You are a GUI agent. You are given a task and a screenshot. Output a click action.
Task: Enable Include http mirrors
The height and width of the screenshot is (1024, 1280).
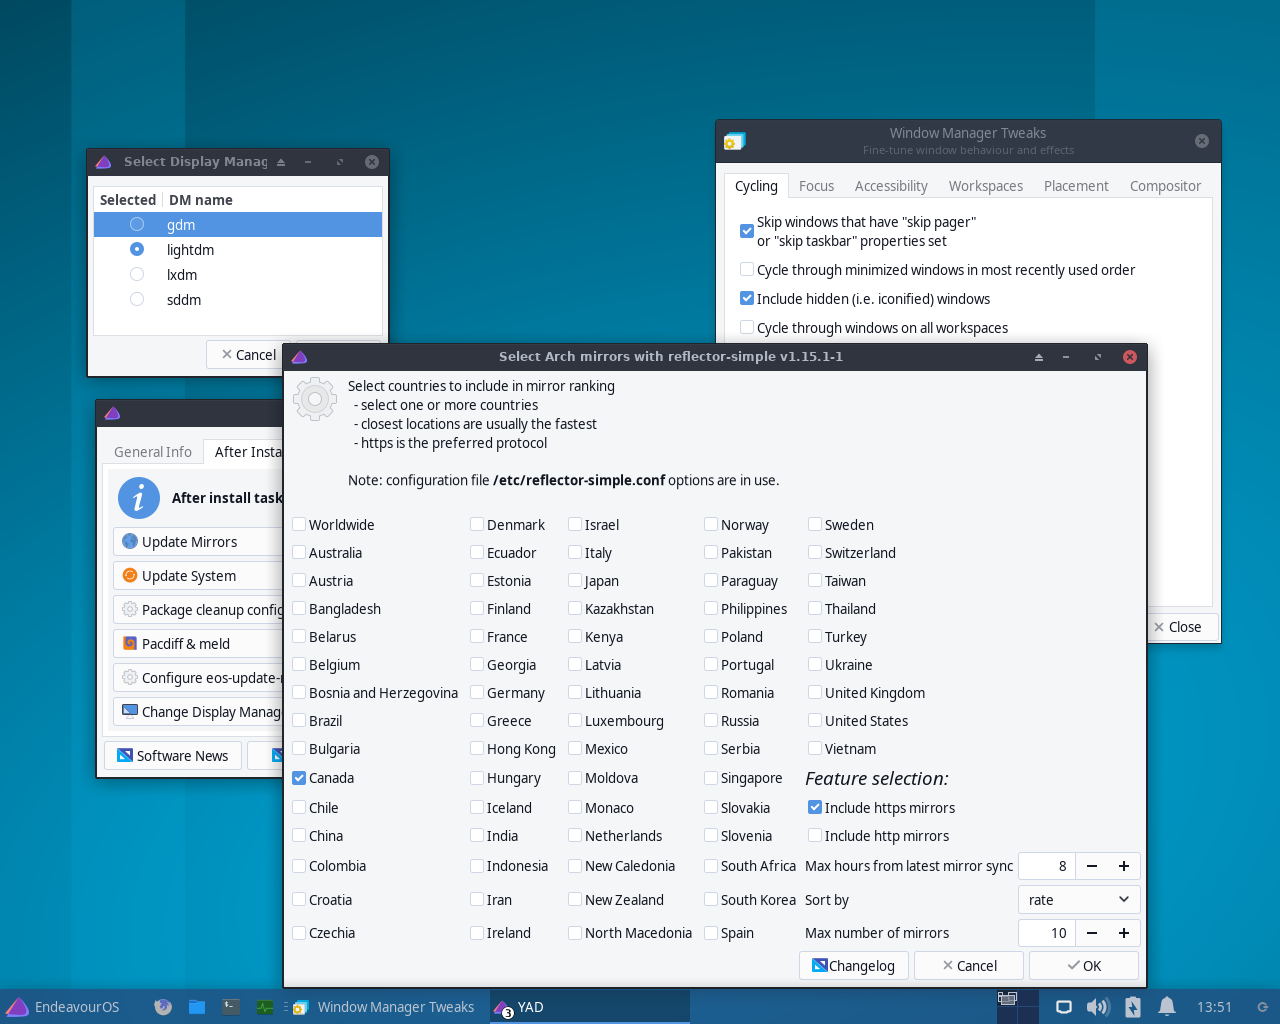[815, 835]
